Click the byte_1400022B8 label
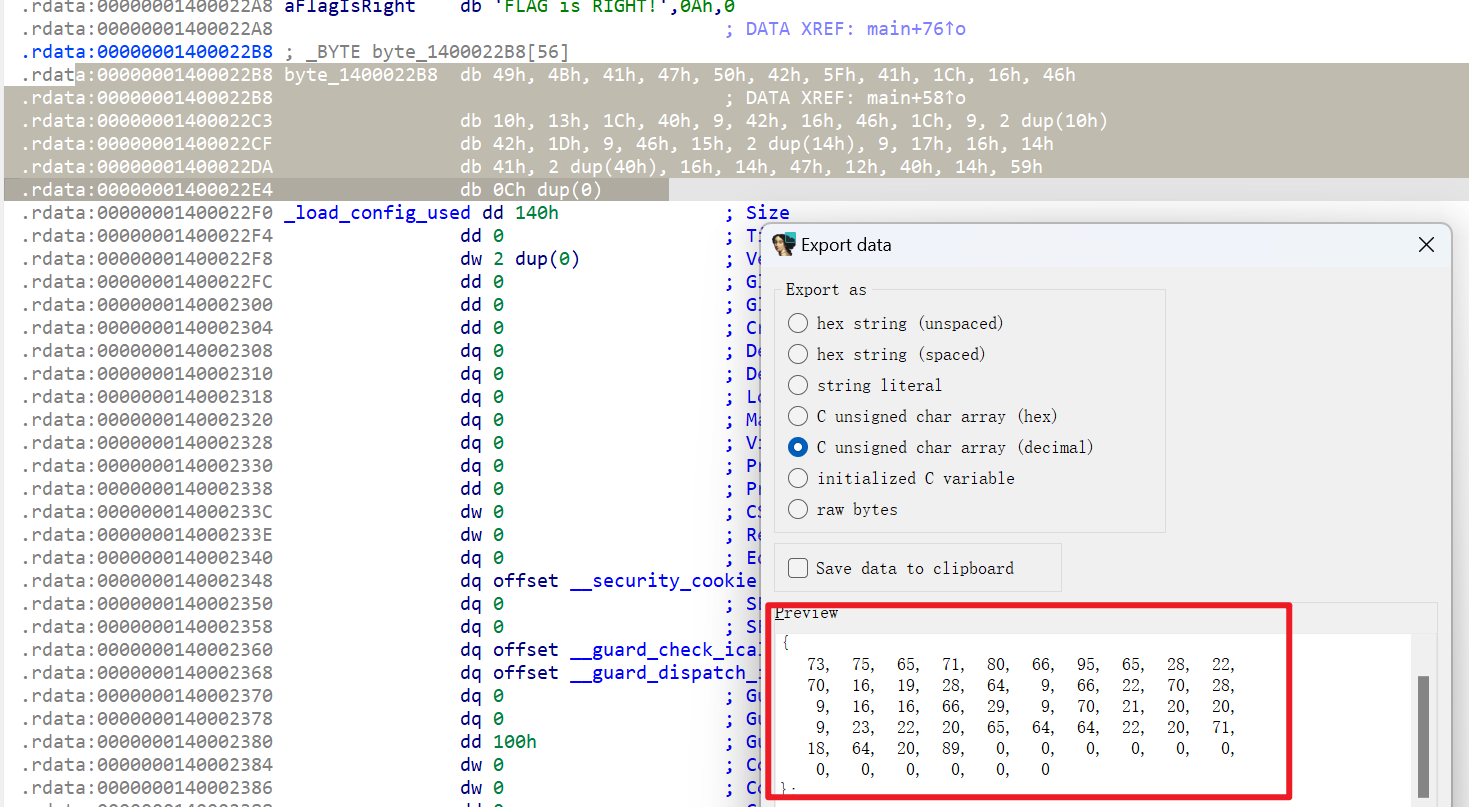Screen dimensions: 1469x807 (361, 75)
